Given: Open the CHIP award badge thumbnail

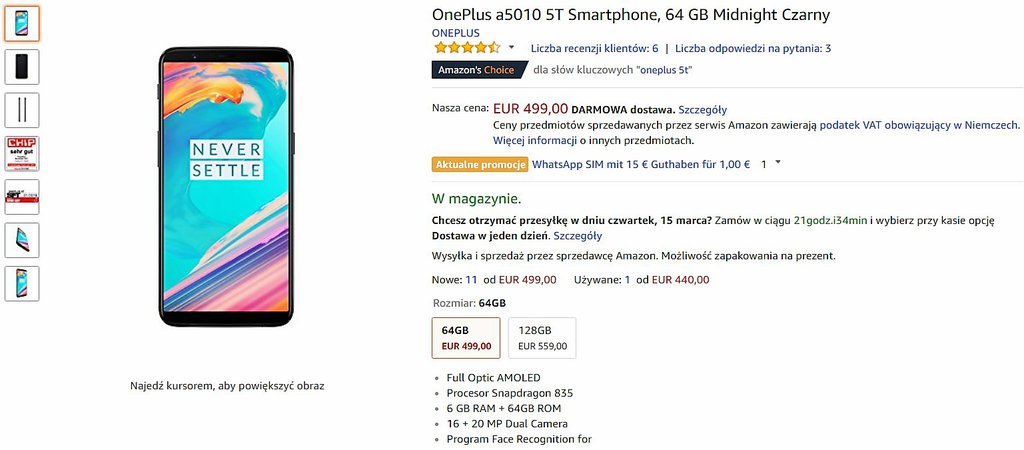Looking at the screenshot, I should pyautogui.click(x=22, y=153).
